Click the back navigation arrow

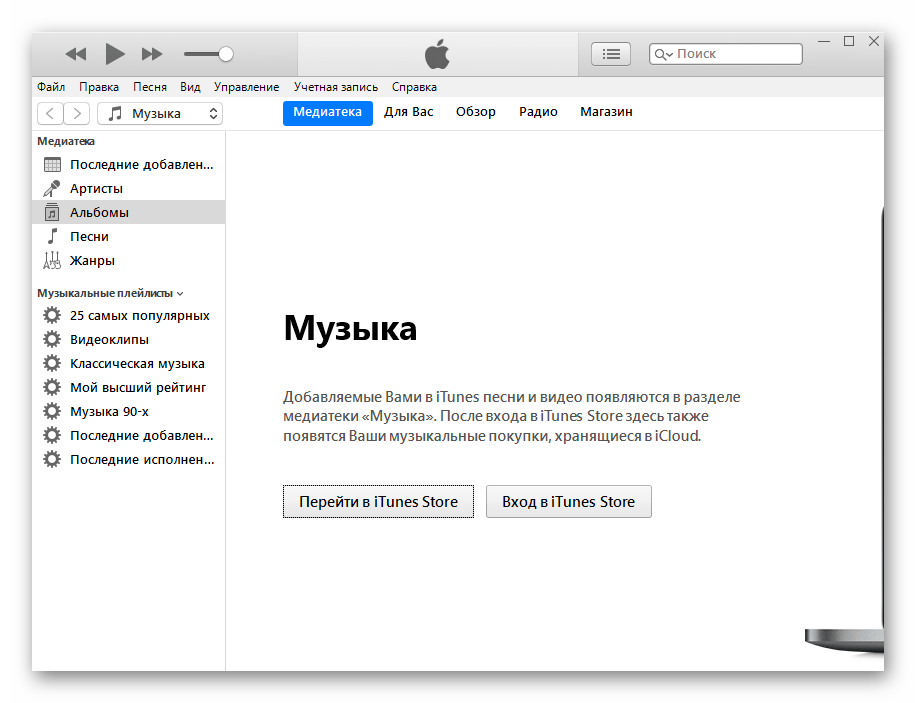pos(50,113)
